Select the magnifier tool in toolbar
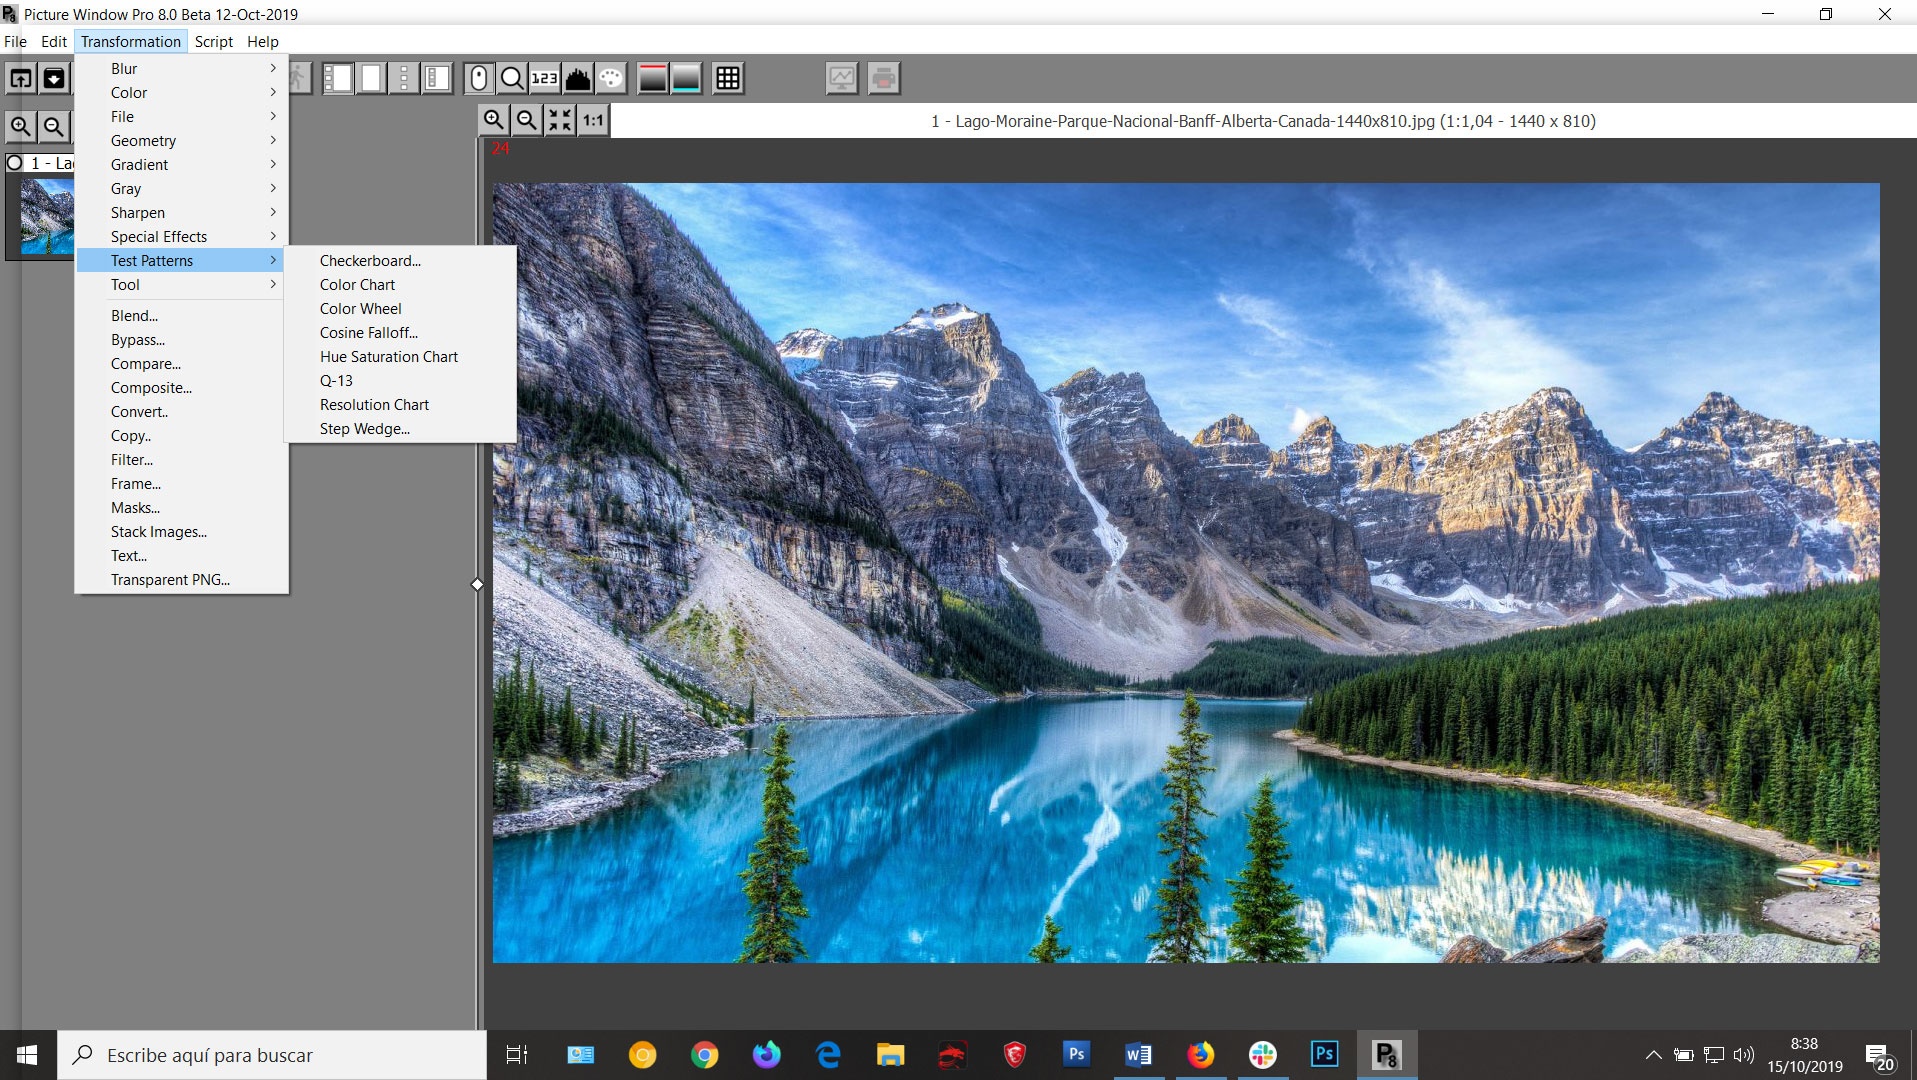 coord(512,78)
